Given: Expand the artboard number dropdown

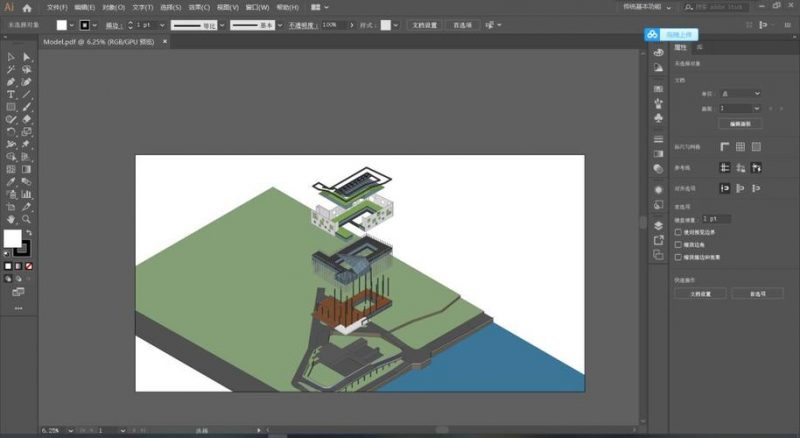Looking at the screenshot, I should click(740, 108).
